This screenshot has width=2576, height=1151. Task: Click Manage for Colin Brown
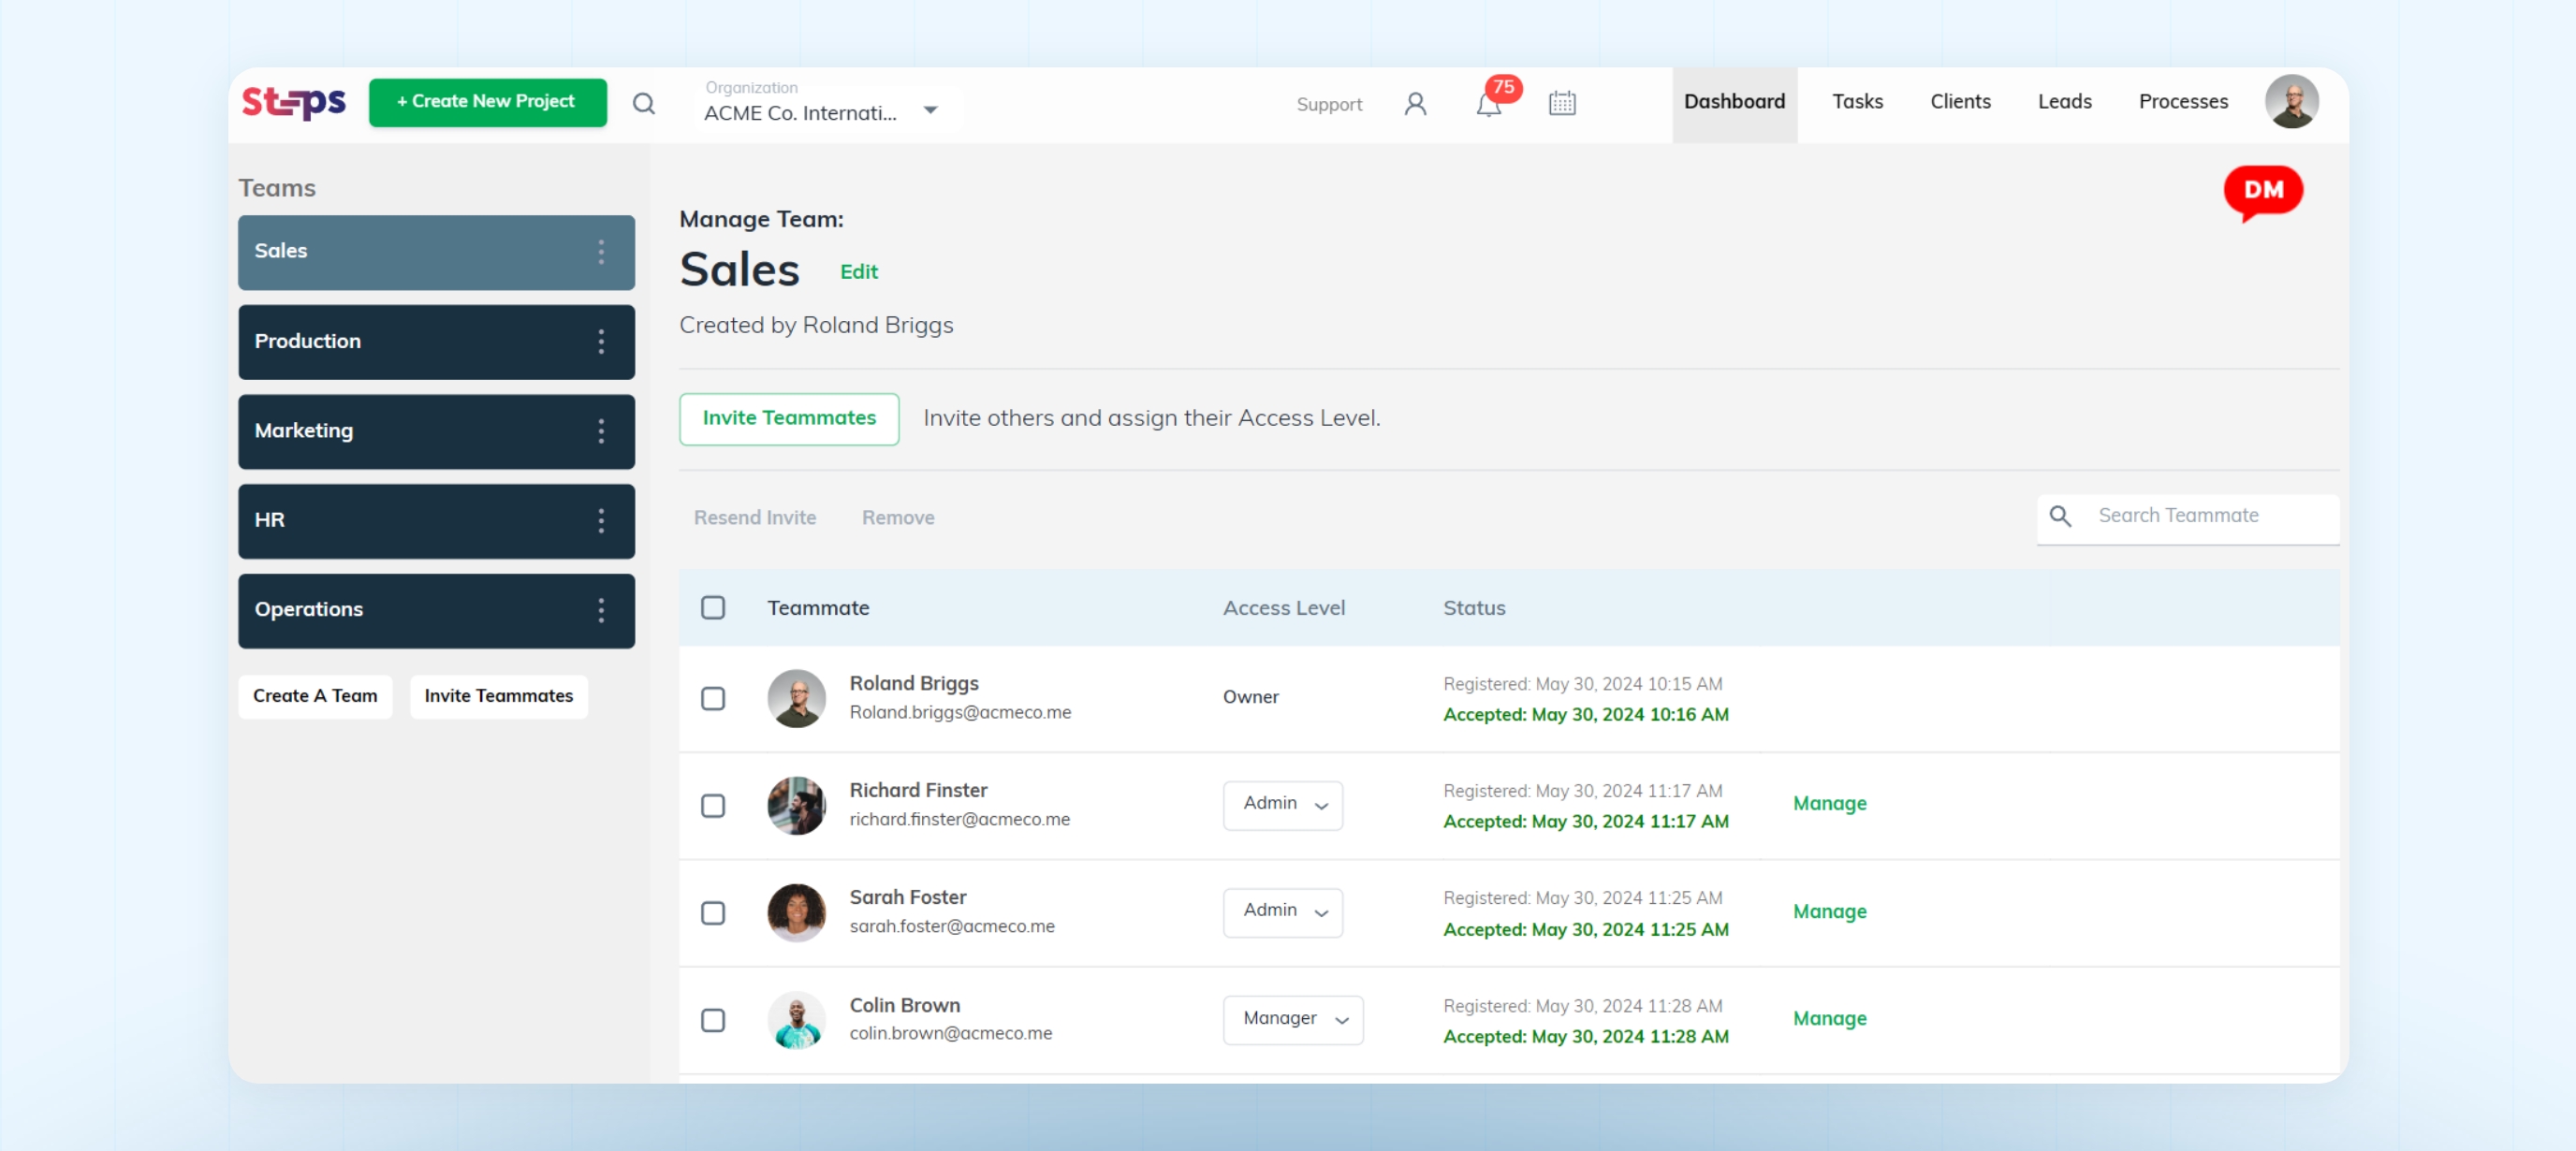pyautogui.click(x=1829, y=1019)
